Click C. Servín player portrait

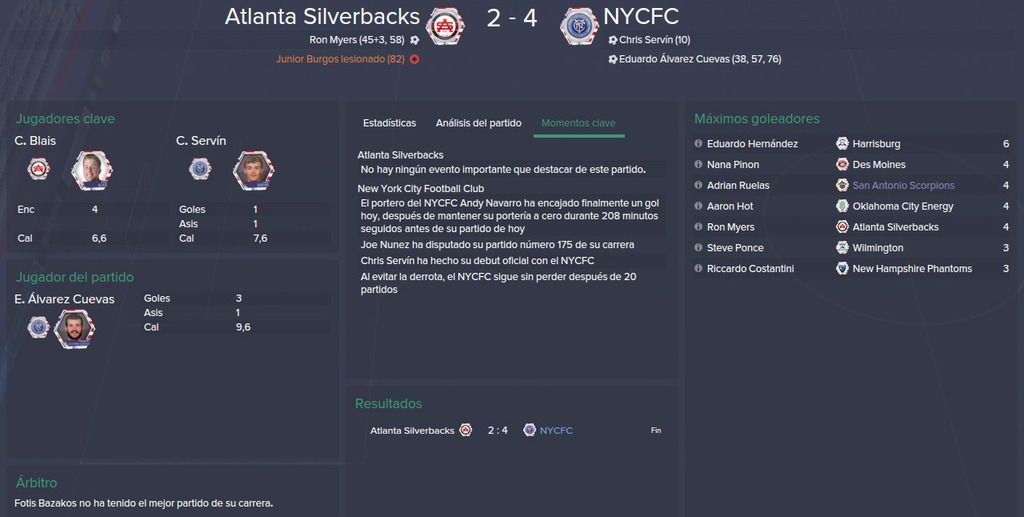(x=253, y=170)
